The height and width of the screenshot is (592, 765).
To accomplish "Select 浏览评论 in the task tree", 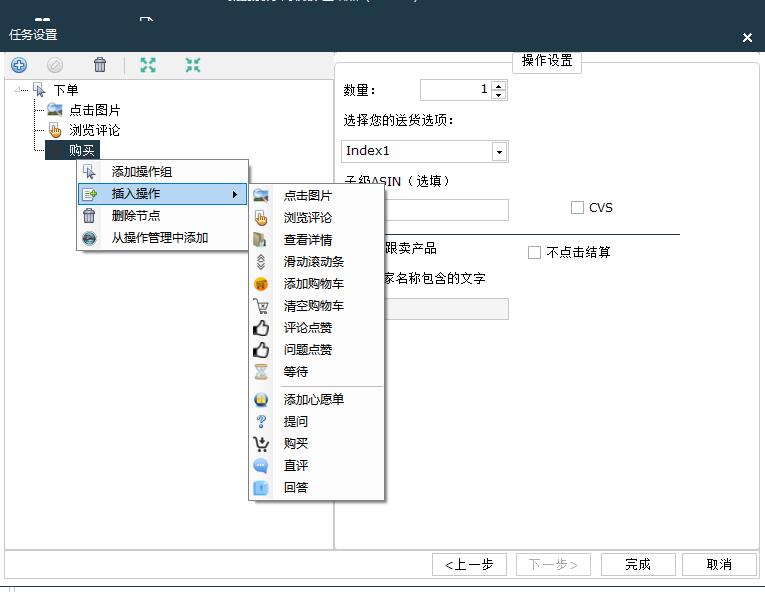I will pos(95,130).
